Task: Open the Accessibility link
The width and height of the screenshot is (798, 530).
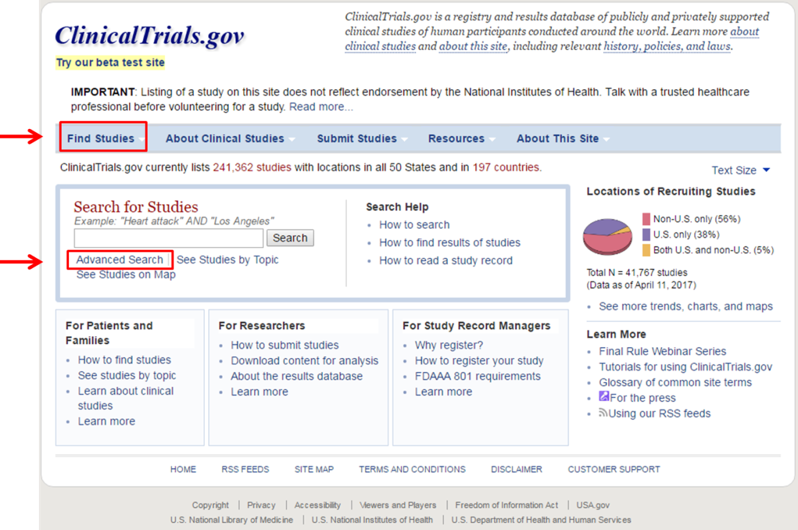Action: click(317, 505)
